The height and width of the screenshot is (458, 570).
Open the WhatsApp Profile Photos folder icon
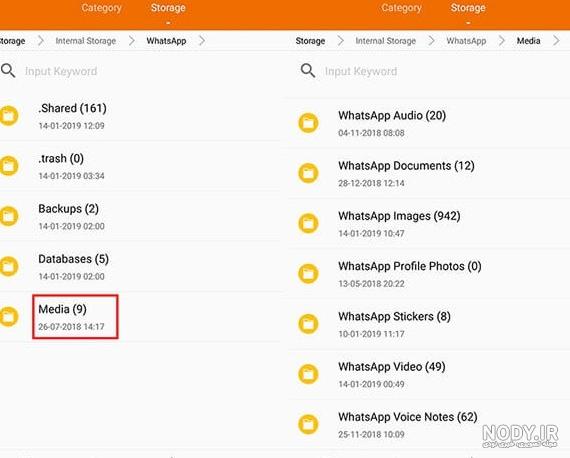coord(308,273)
